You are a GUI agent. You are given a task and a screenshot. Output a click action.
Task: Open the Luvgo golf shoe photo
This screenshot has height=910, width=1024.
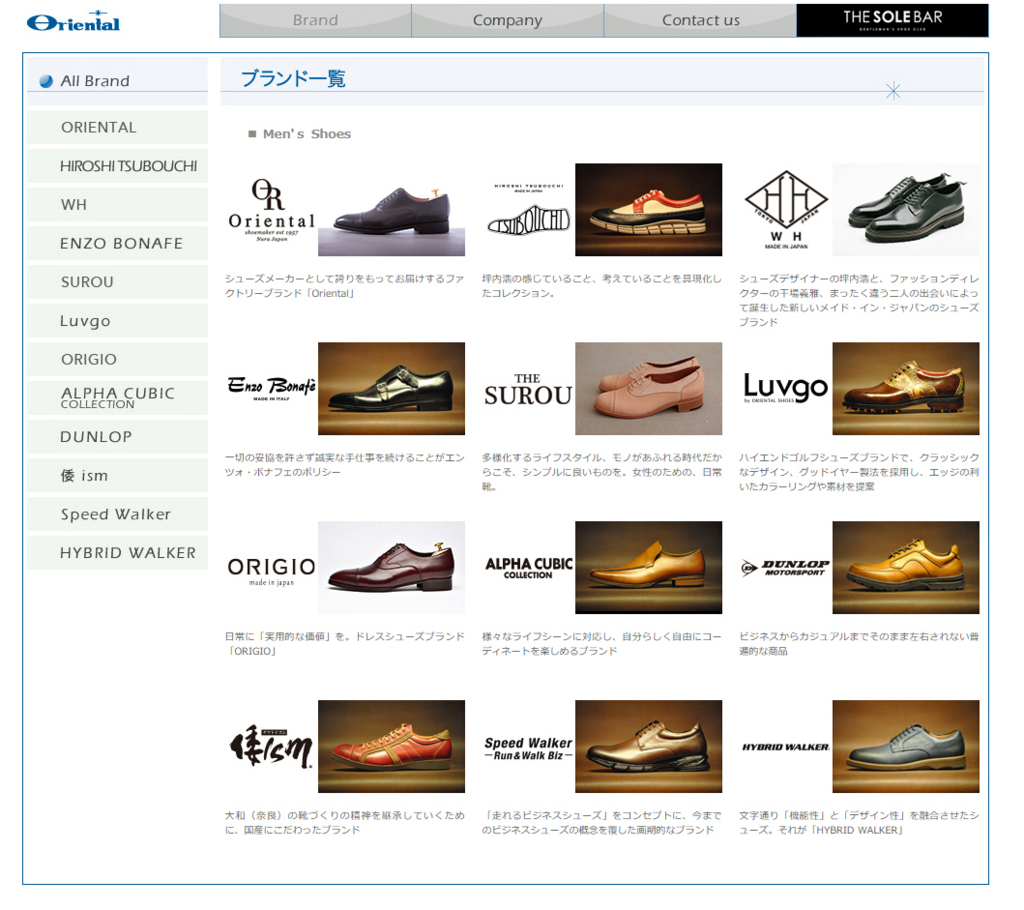pyautogui.click(x=906, y=389)
